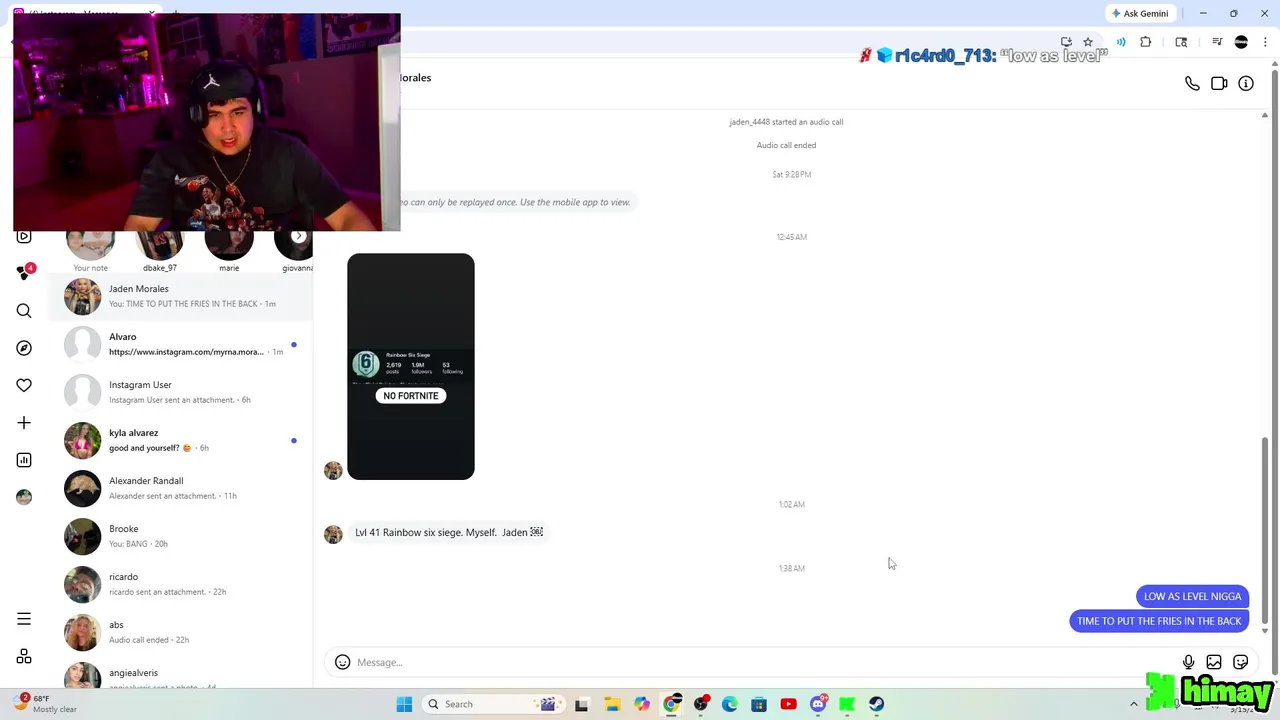The image size is (1280, 720).
Task: Open Microsoft Edge from the taskbar
Action: pyautogui.click(x=730, y=704)
